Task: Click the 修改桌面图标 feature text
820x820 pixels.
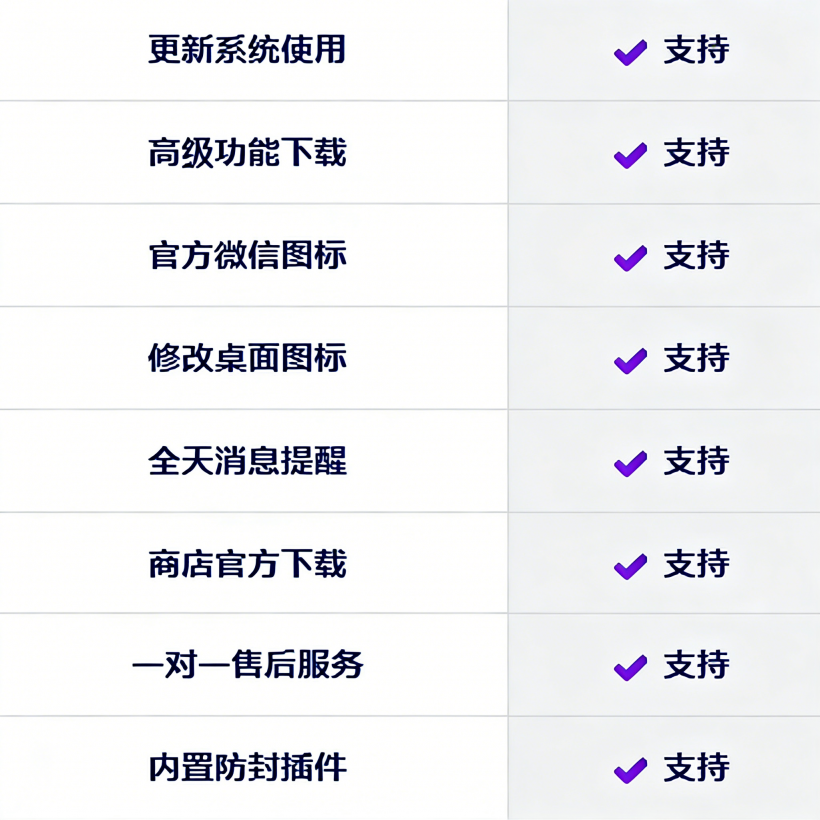Action: click(x=247, y=359)
